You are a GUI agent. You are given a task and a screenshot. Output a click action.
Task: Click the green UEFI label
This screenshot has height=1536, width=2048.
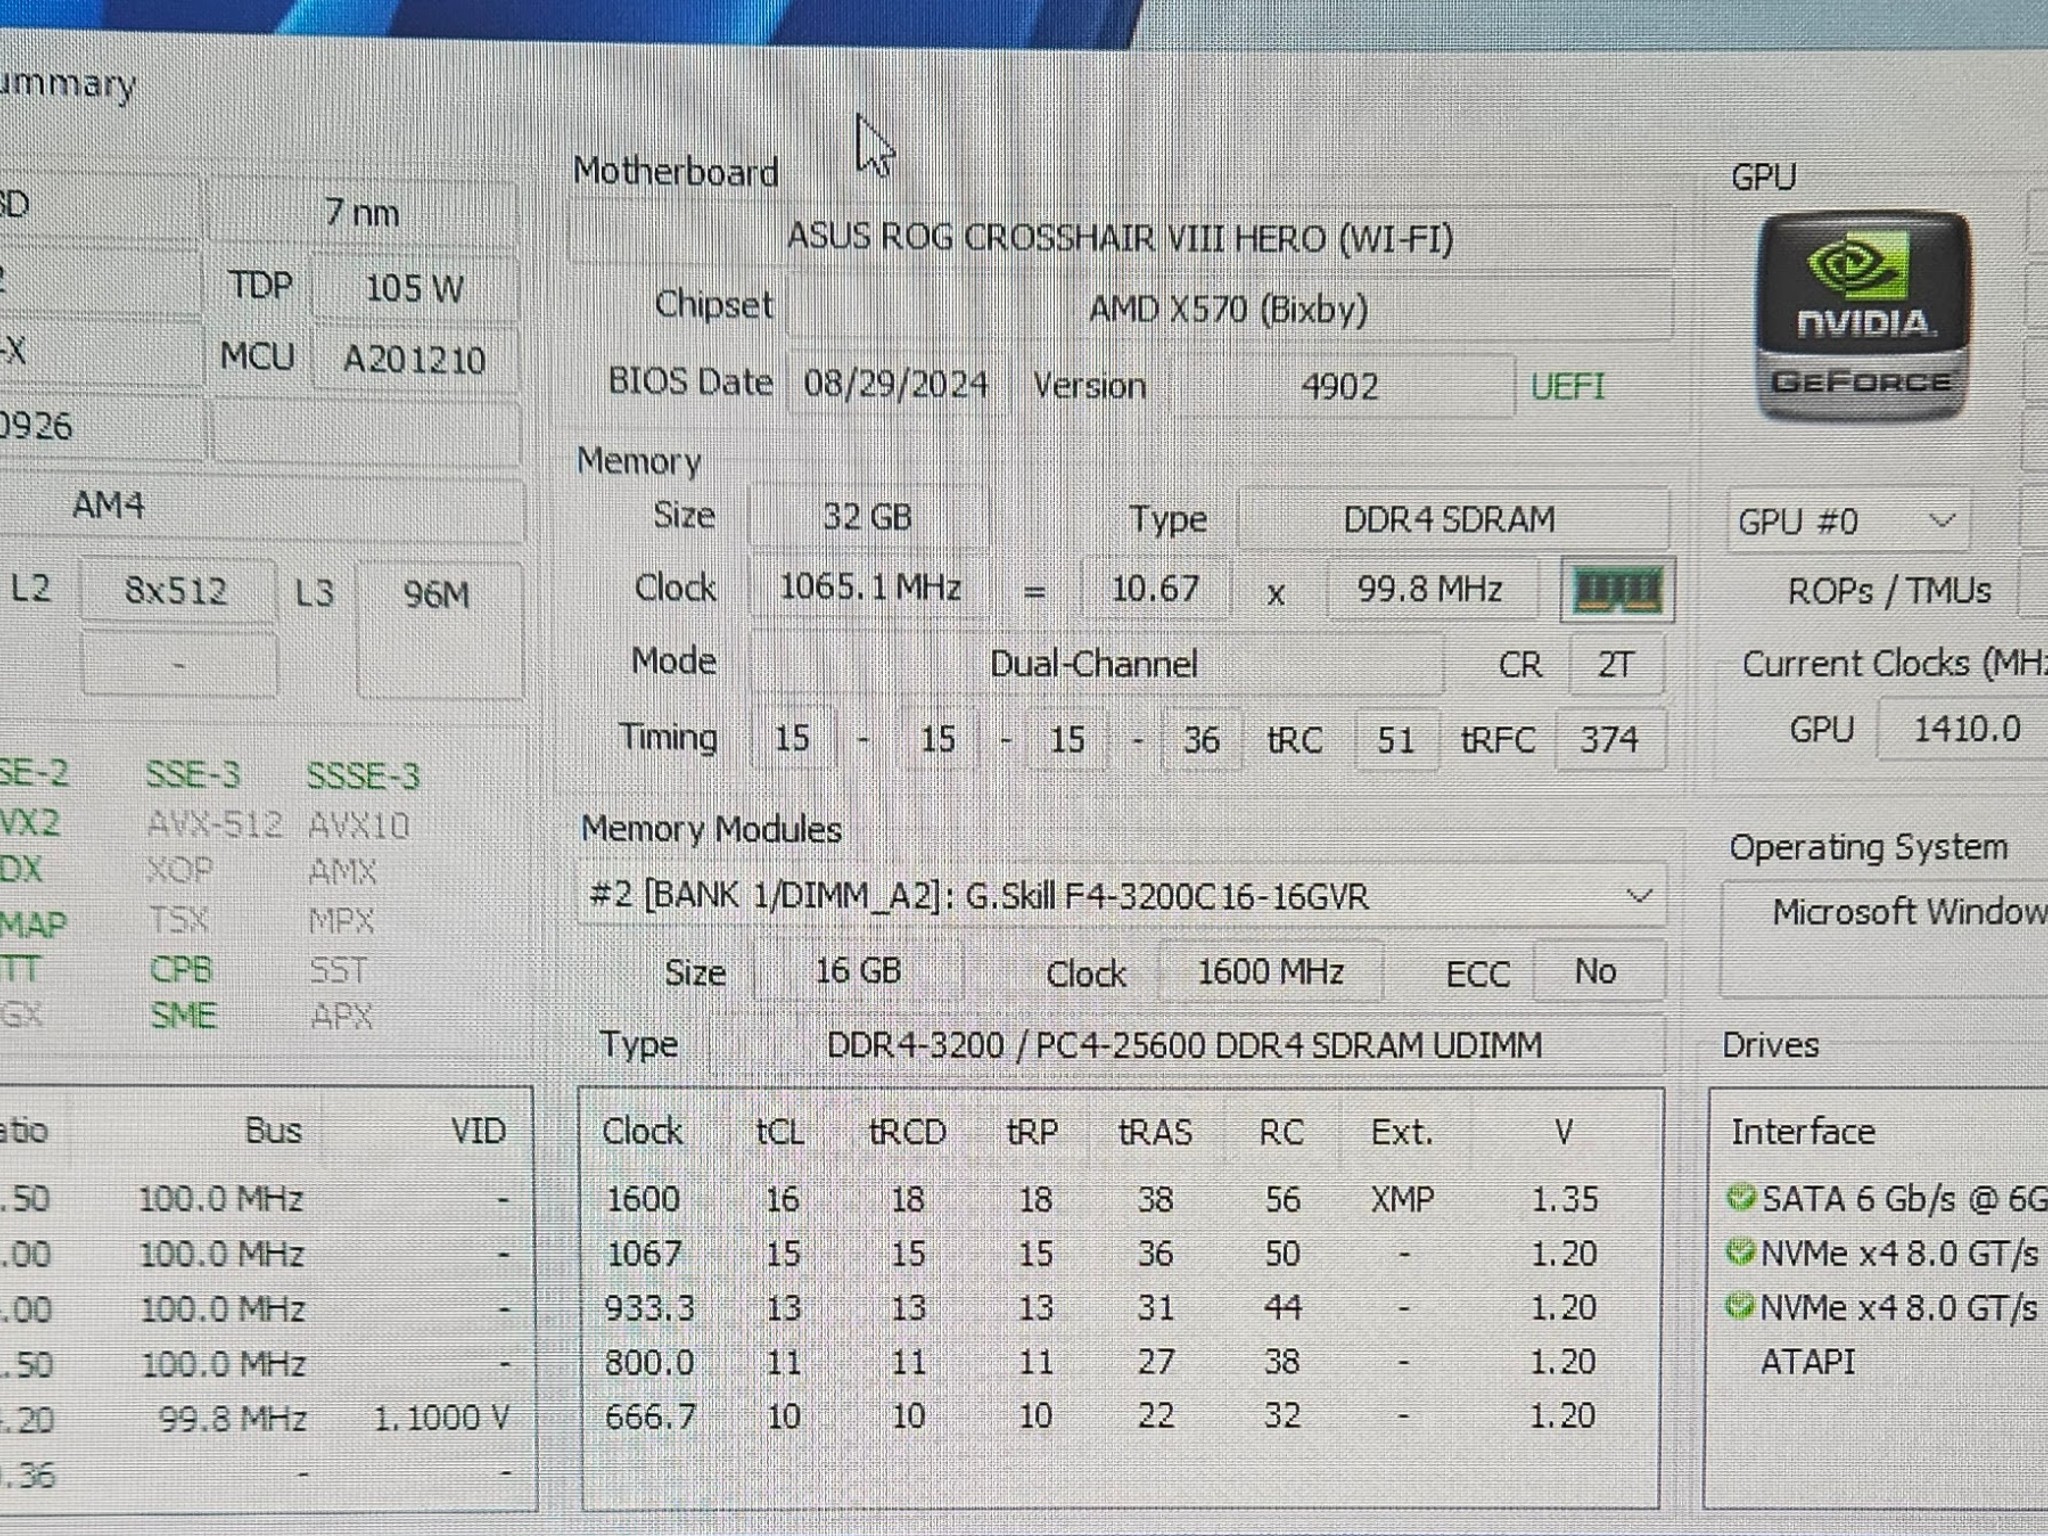pos(1567,386)
